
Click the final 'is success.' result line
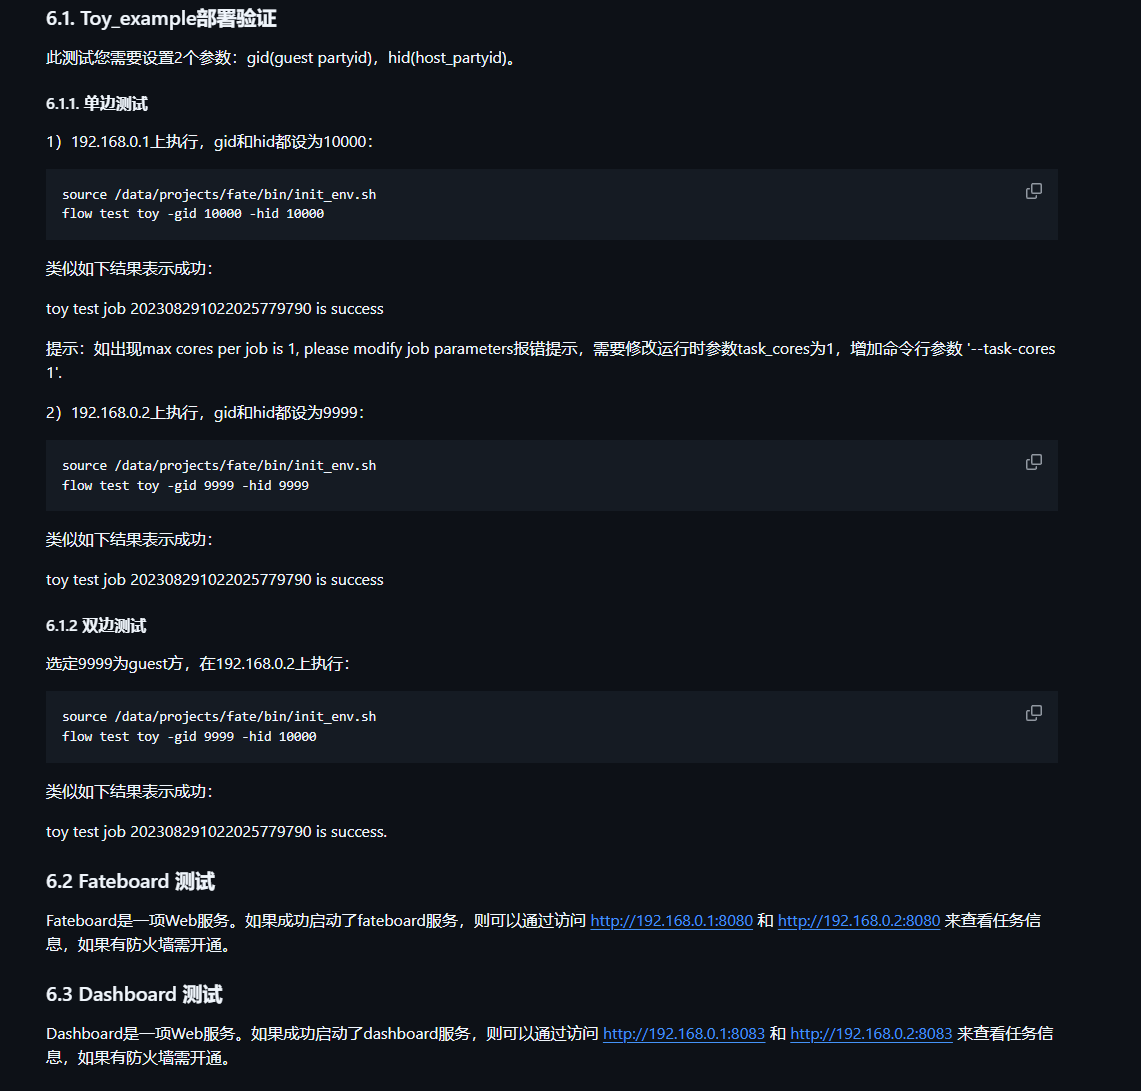click(x=216, y=832)
